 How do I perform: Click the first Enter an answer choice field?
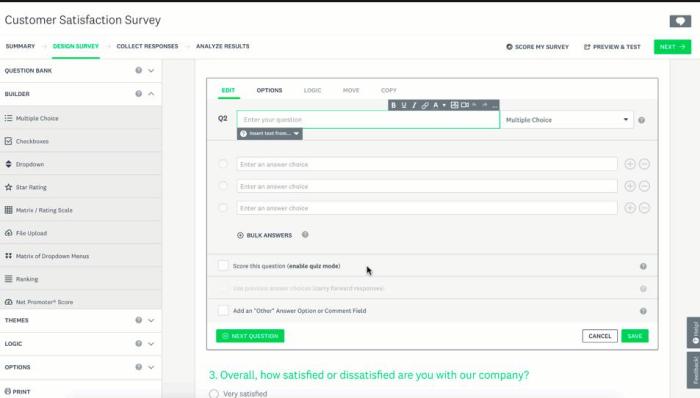427,164
